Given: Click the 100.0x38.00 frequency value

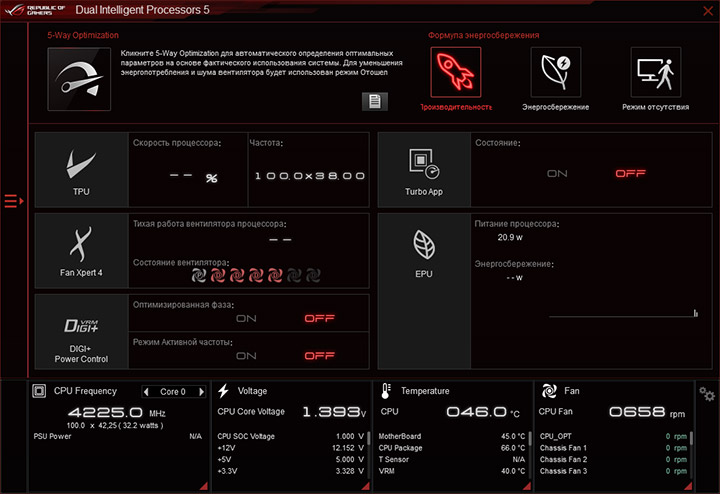Looking at the screenshot, I should pos(310,176).
